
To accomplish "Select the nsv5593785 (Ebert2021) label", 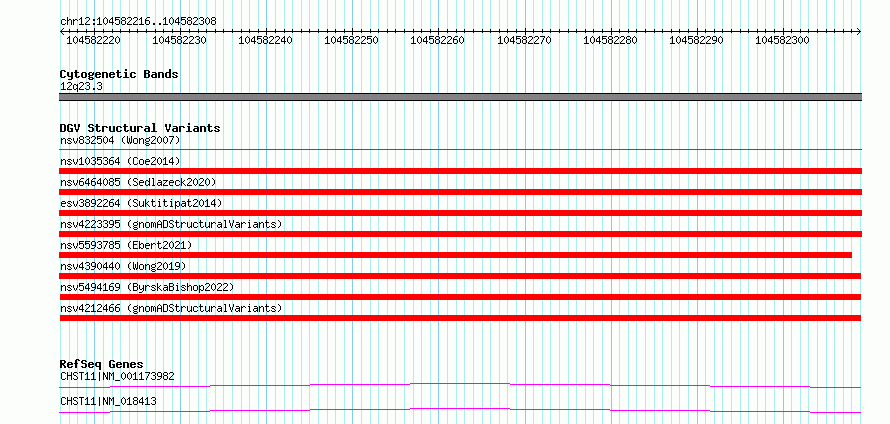I will point(126,245).
